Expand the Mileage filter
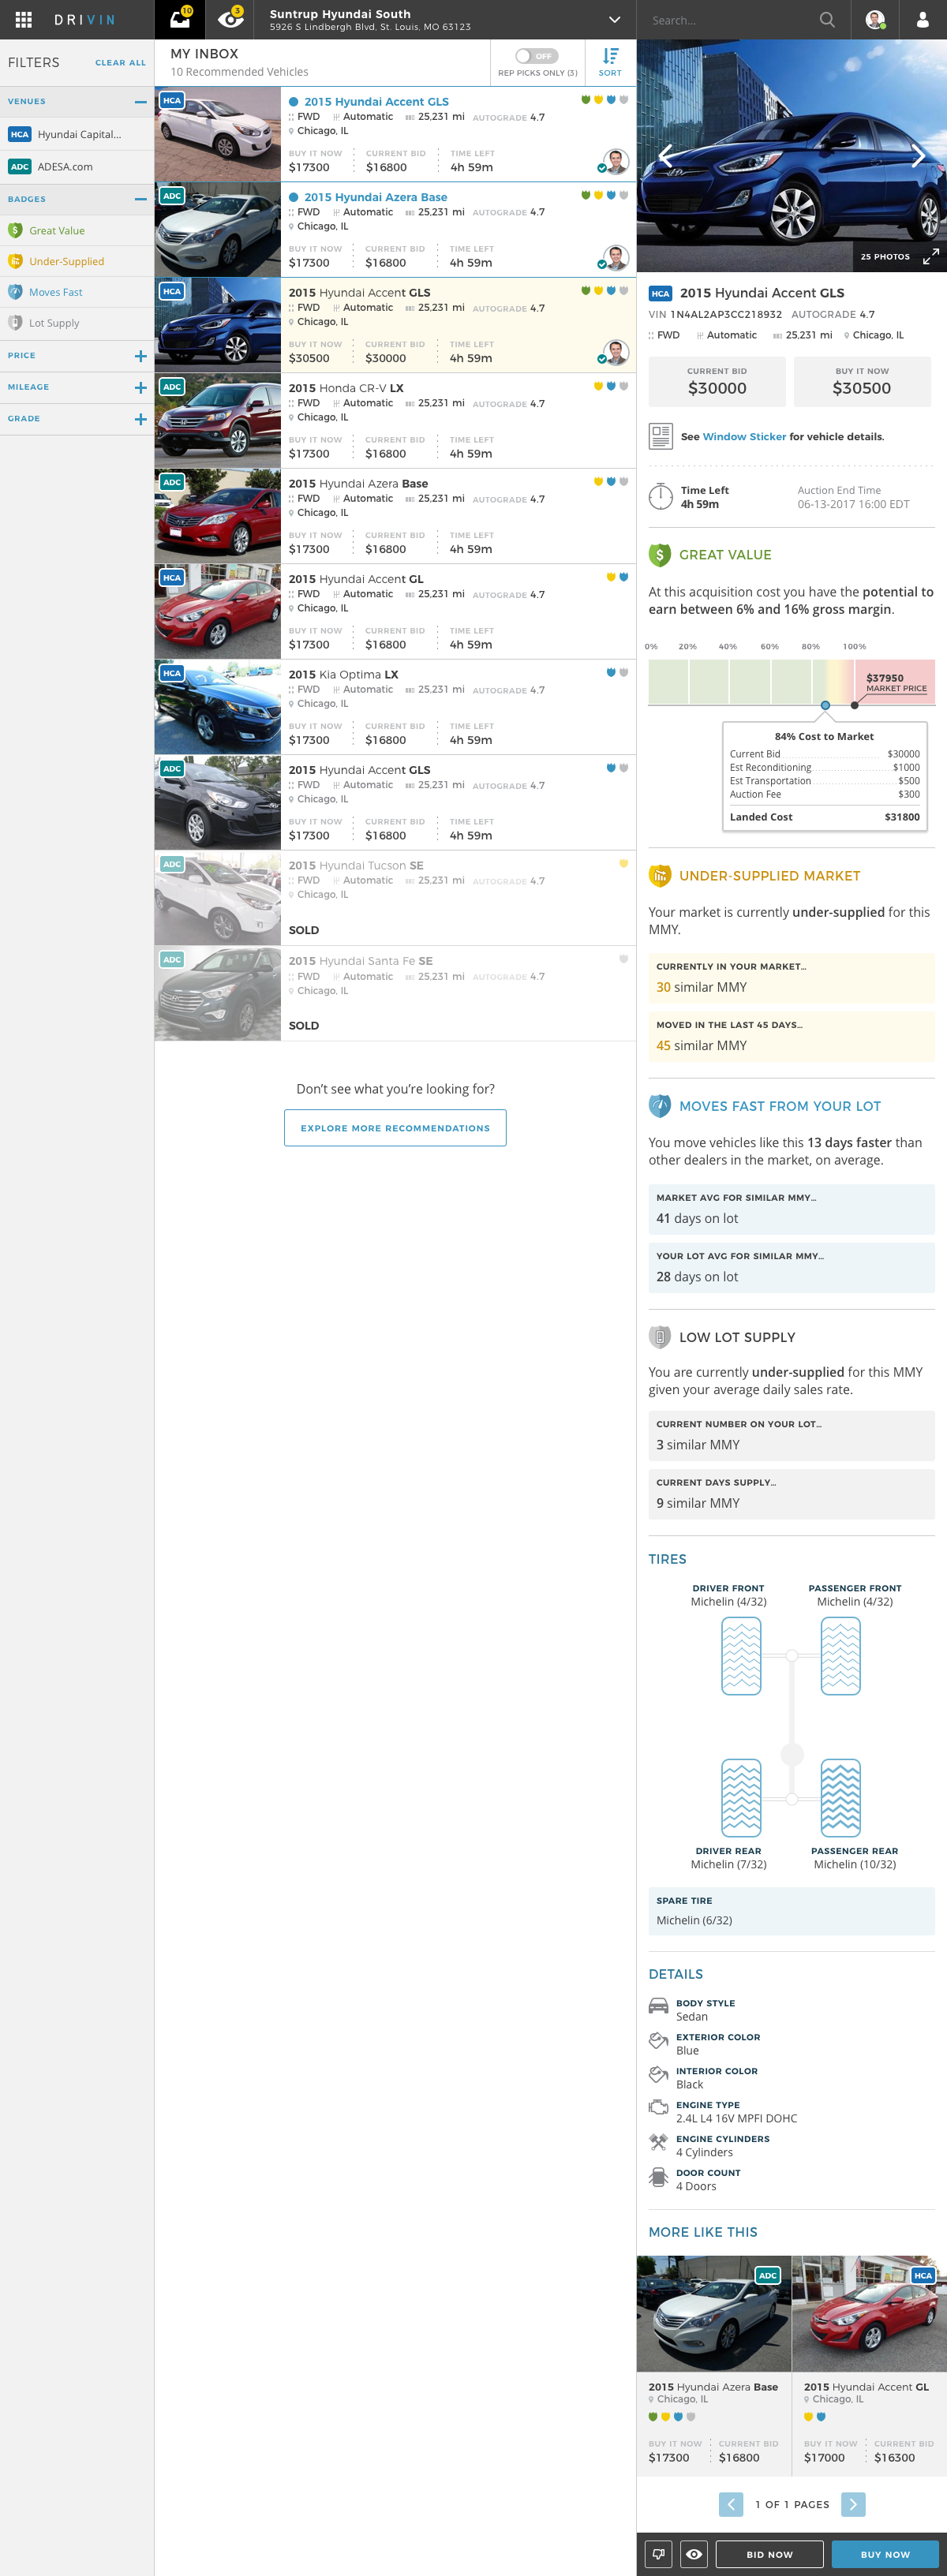947x2576 pixels. click(x=140, y=387)
